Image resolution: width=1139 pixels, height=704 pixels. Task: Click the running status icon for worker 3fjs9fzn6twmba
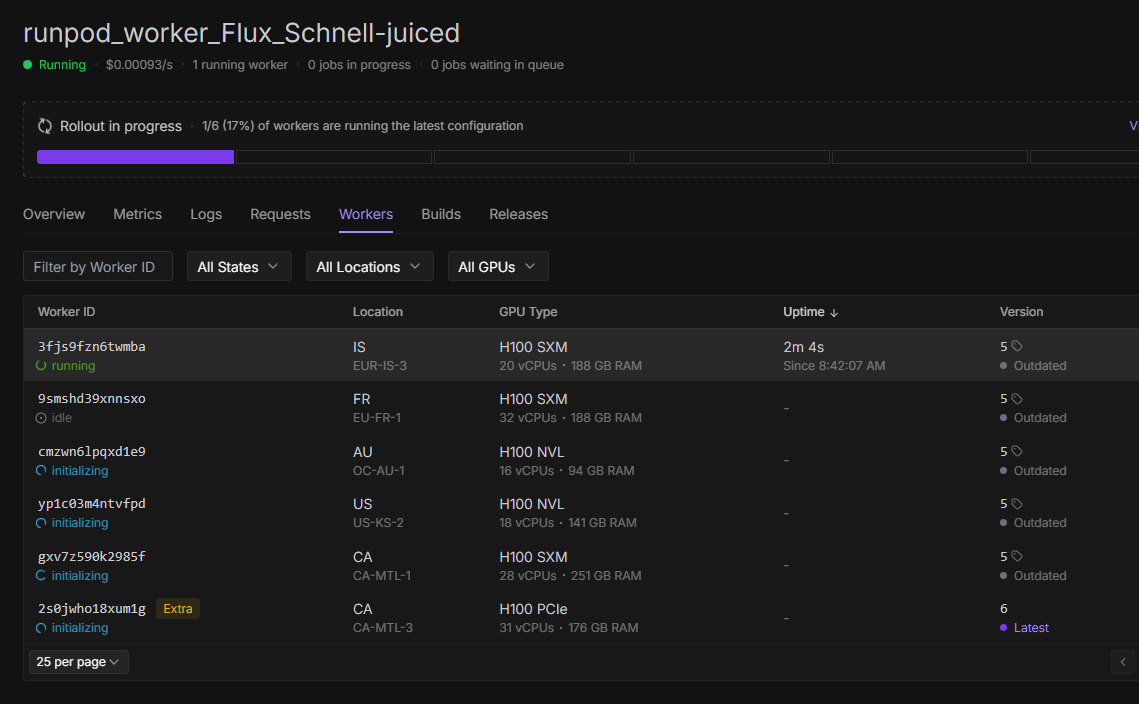(x=41, y=366)
